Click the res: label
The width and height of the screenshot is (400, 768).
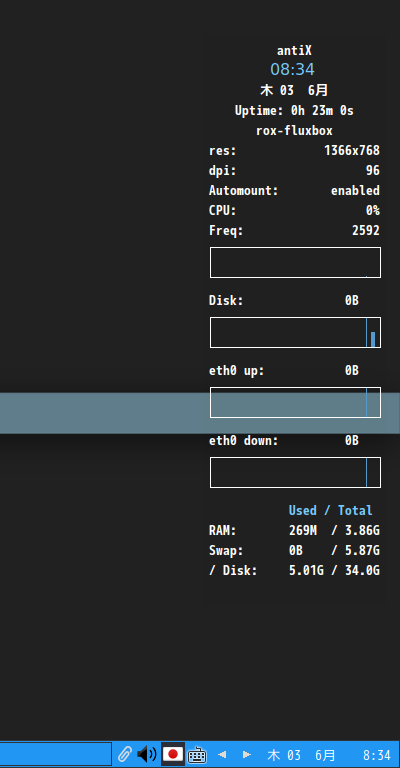tap(223, 150)
